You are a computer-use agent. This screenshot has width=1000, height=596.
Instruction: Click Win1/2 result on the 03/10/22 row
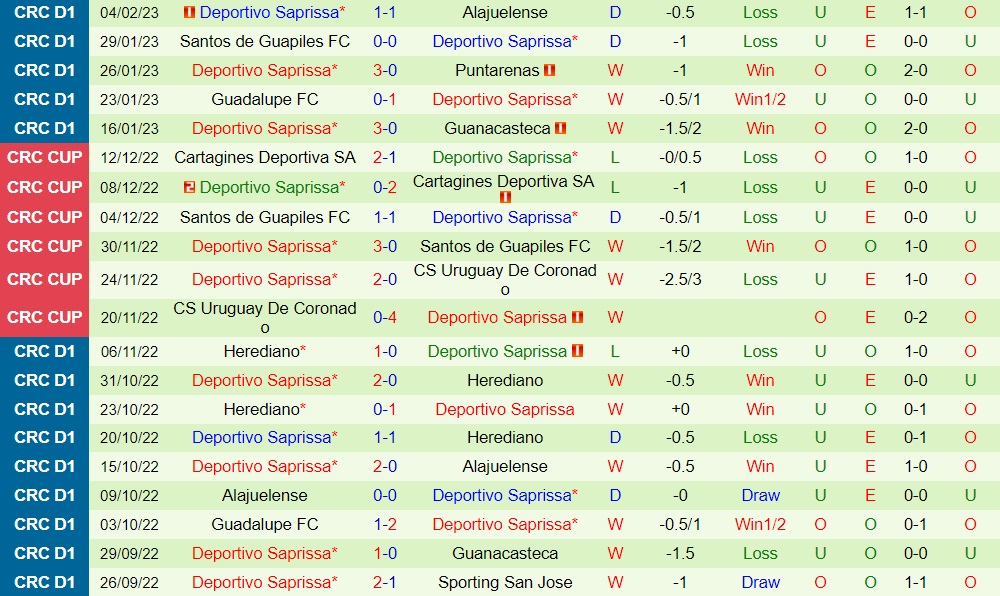pyautogui.click(x=760, y=524)
